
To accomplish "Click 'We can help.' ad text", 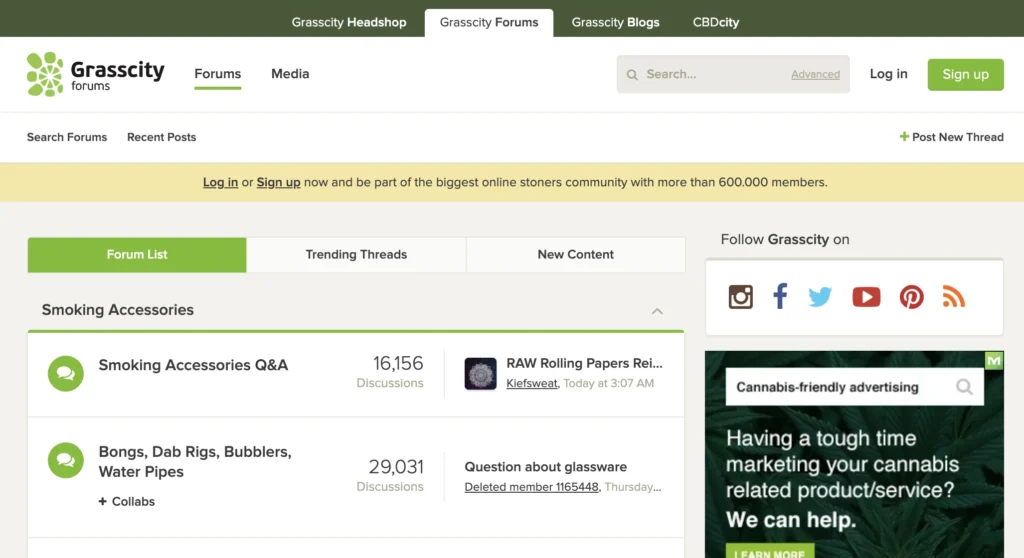I will (x=791, y=519).
